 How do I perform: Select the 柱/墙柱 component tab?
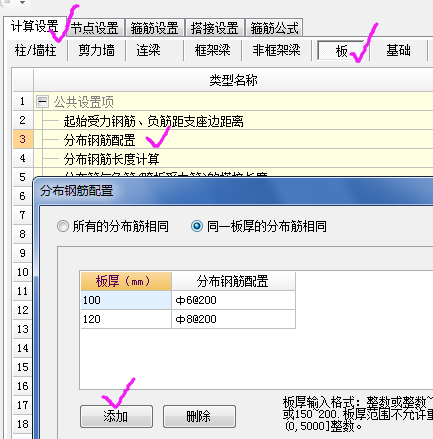pos(36,51)
